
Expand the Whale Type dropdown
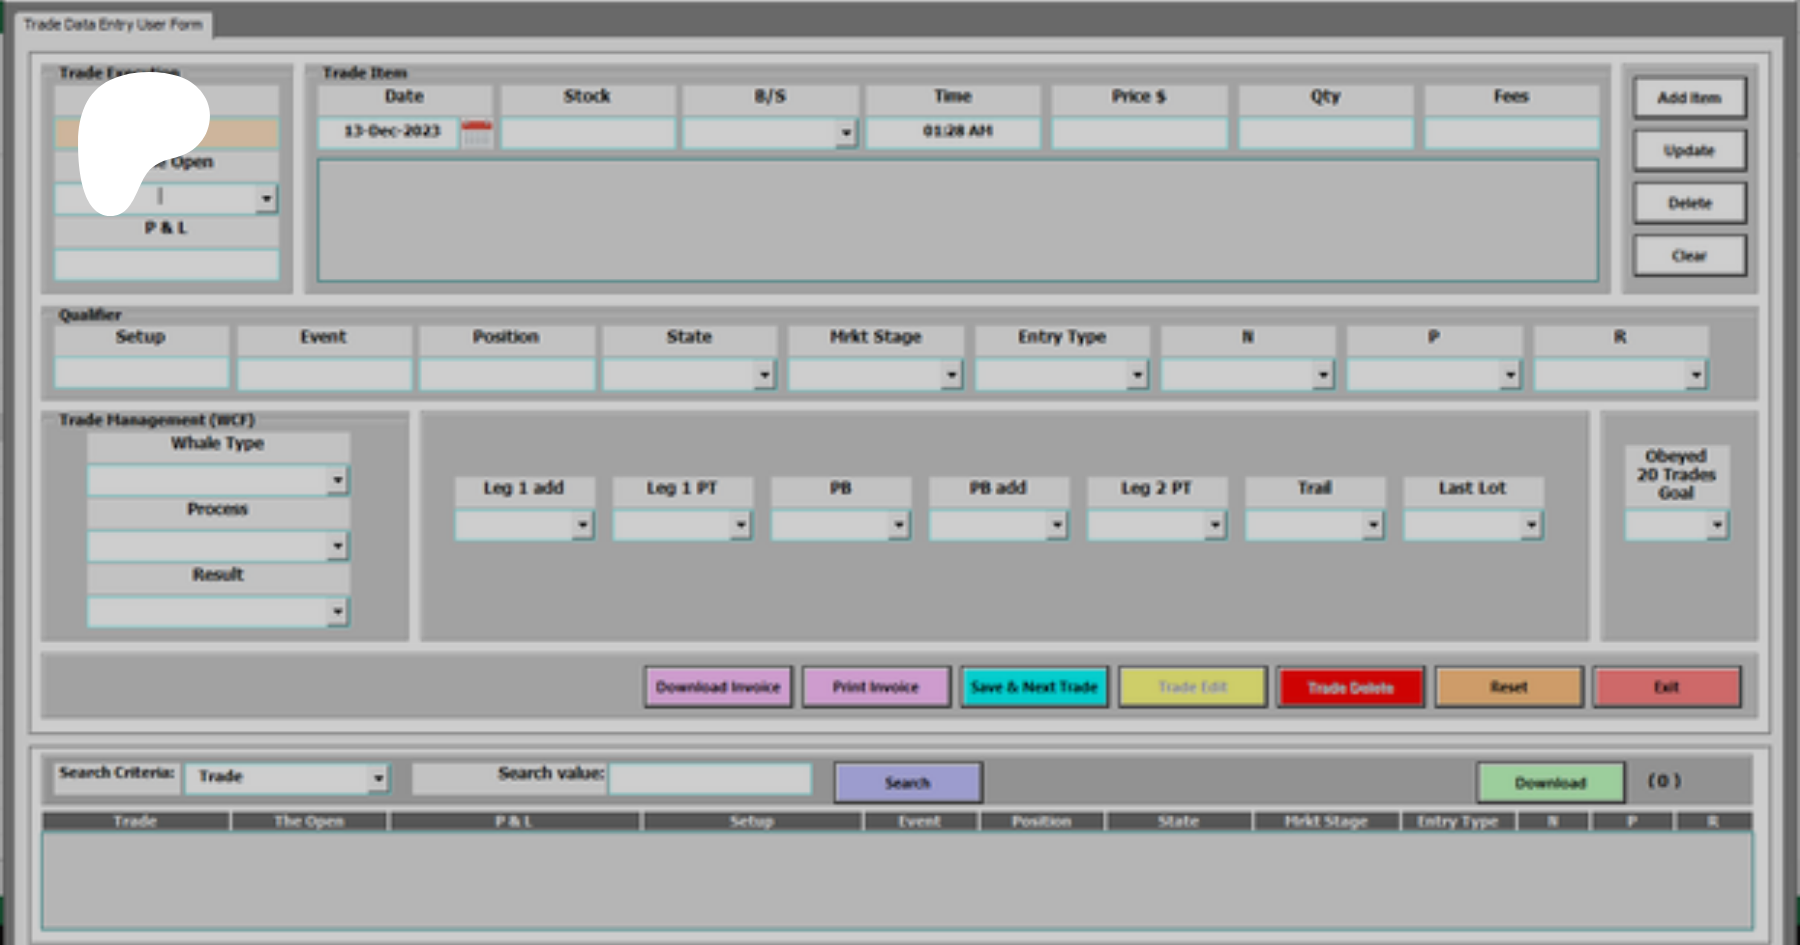(337, 481)
